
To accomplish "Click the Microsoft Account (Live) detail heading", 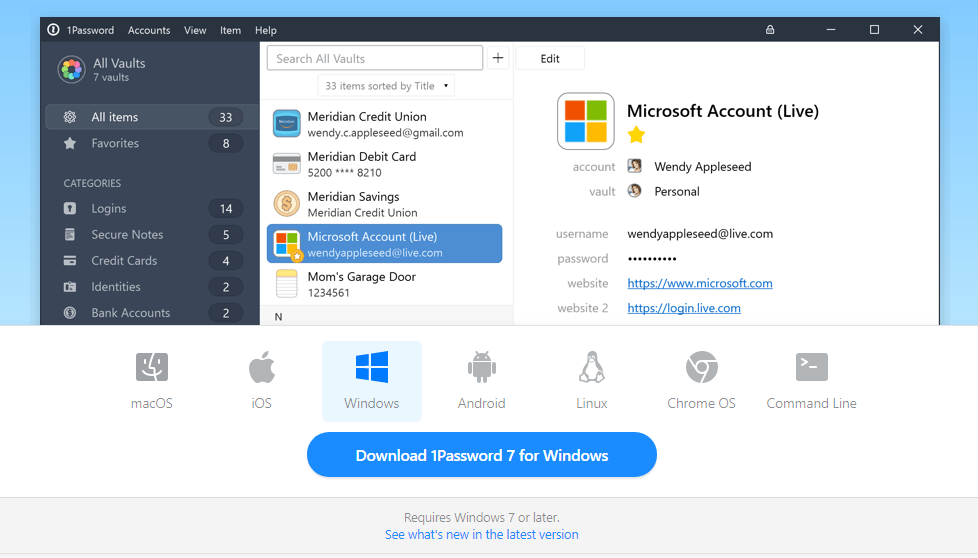I will click(x=723, y=111).
